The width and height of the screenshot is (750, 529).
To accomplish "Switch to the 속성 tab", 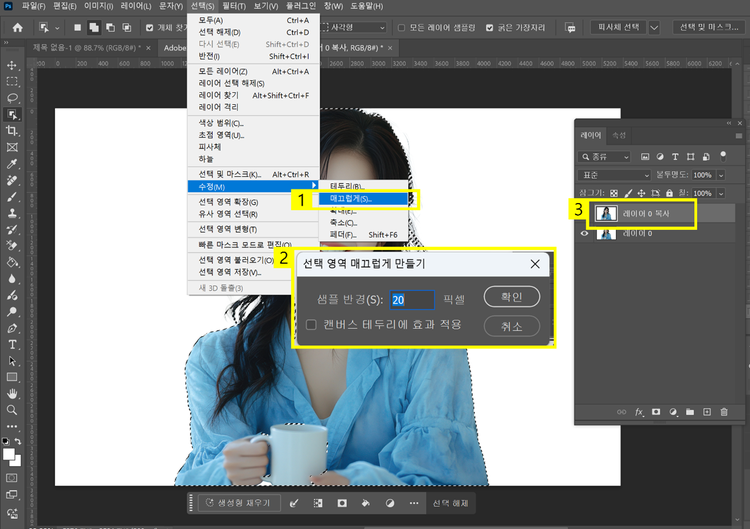I will (x=619, y=136).
